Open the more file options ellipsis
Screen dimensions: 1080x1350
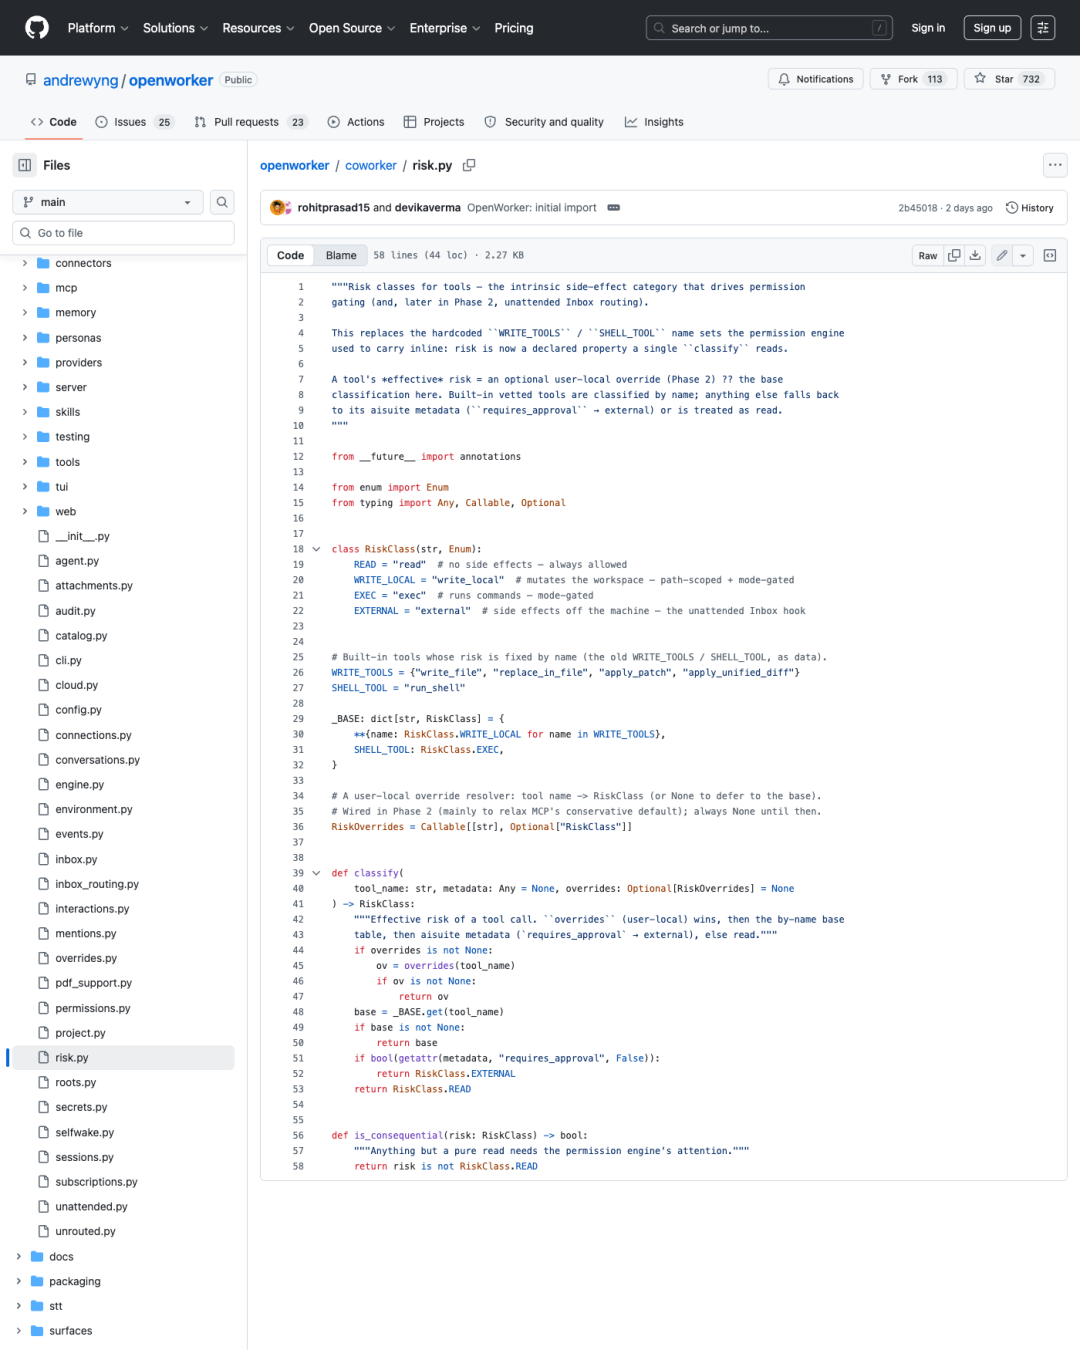point(1055,165)
